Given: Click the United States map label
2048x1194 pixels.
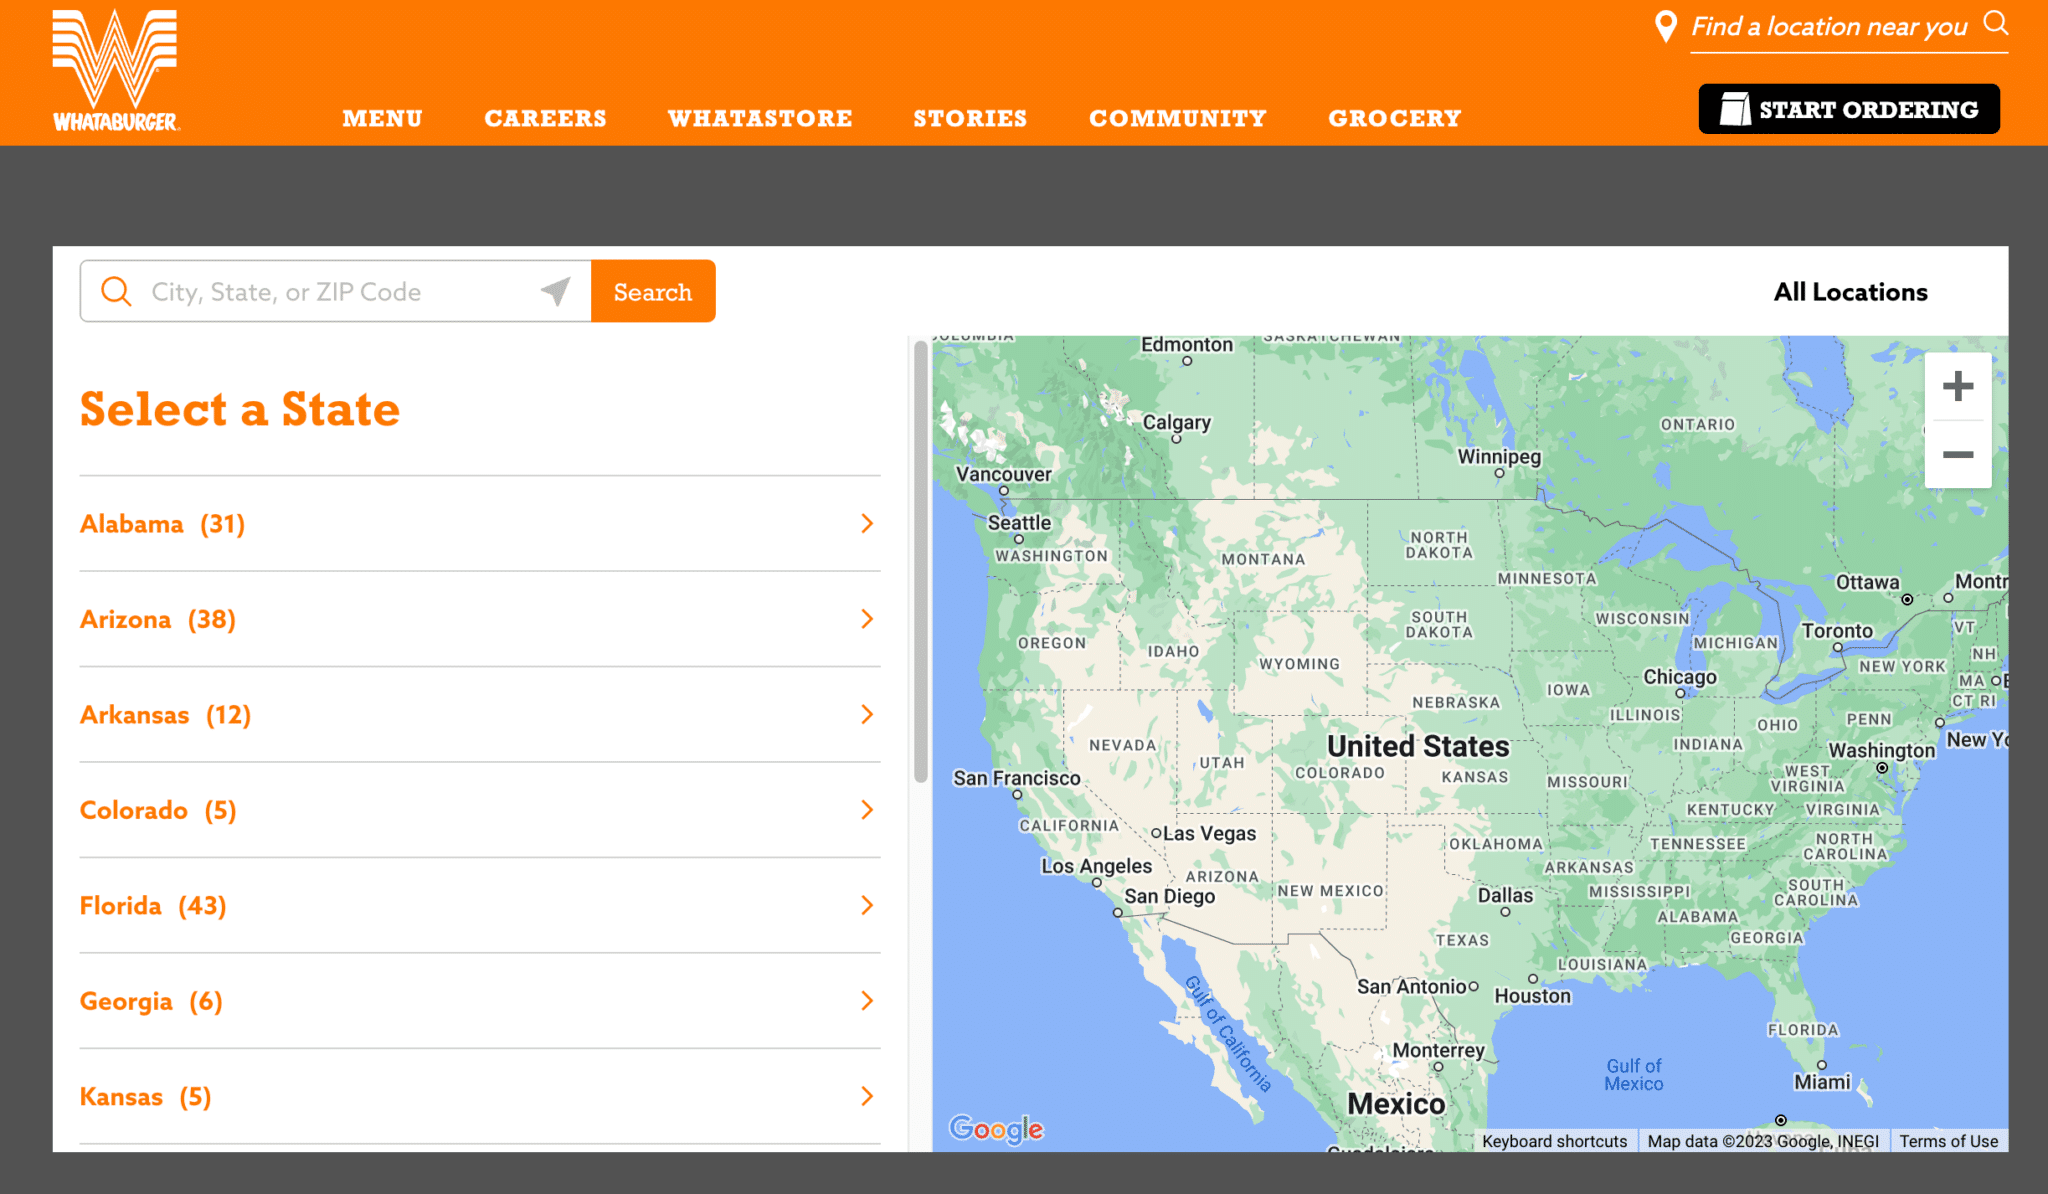Looking at the screenshot, I should click(x=1418, y=746).
